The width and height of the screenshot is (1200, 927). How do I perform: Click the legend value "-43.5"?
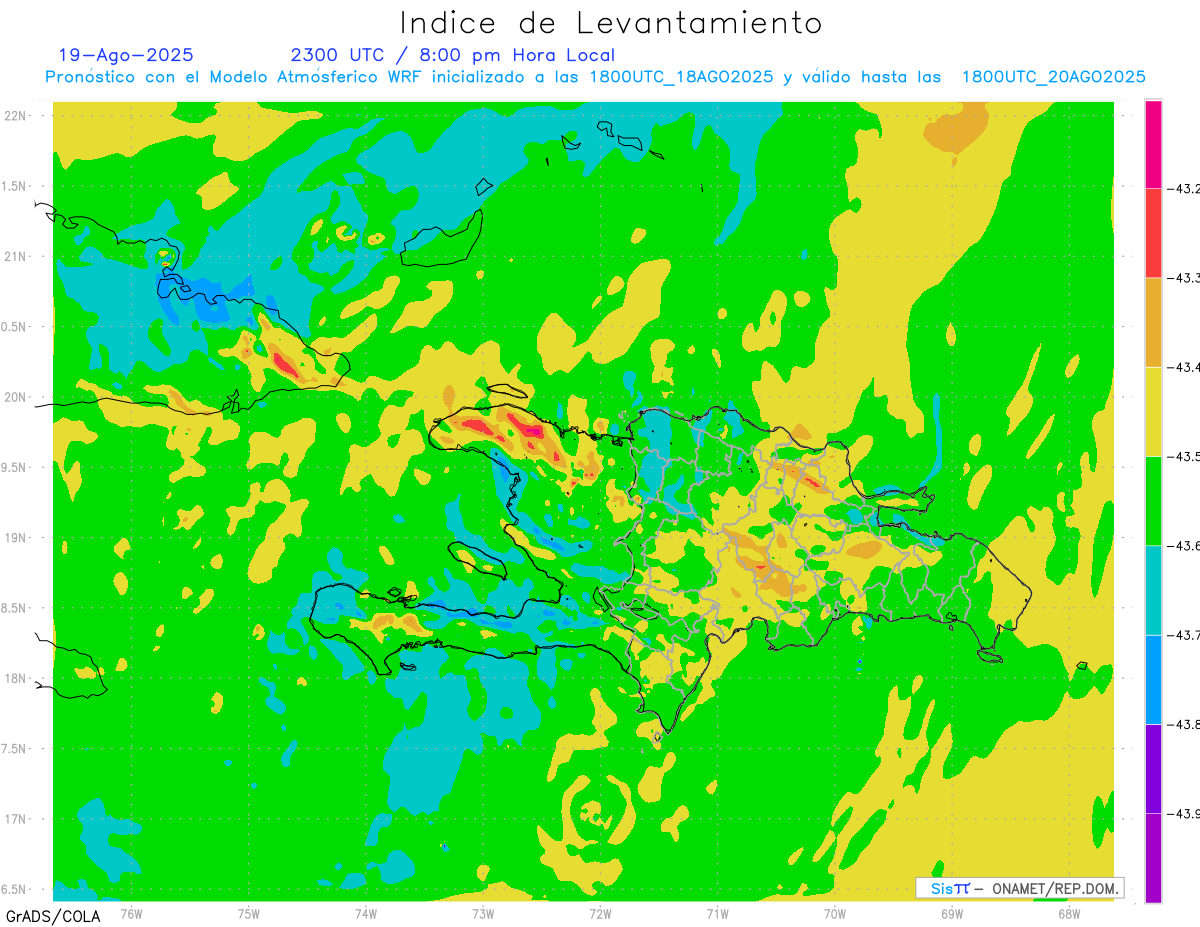[x=1184, y=456]
